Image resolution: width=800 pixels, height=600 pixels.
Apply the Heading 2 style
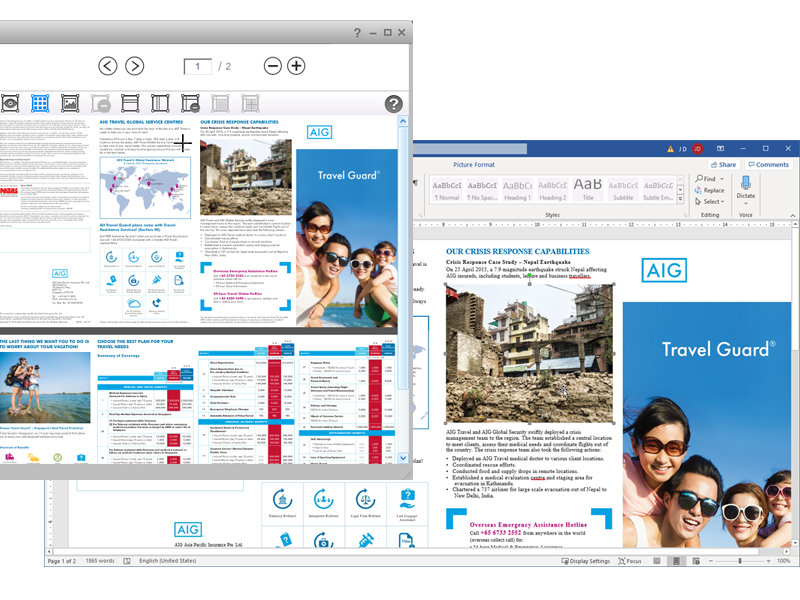click(x=553, y=190)
